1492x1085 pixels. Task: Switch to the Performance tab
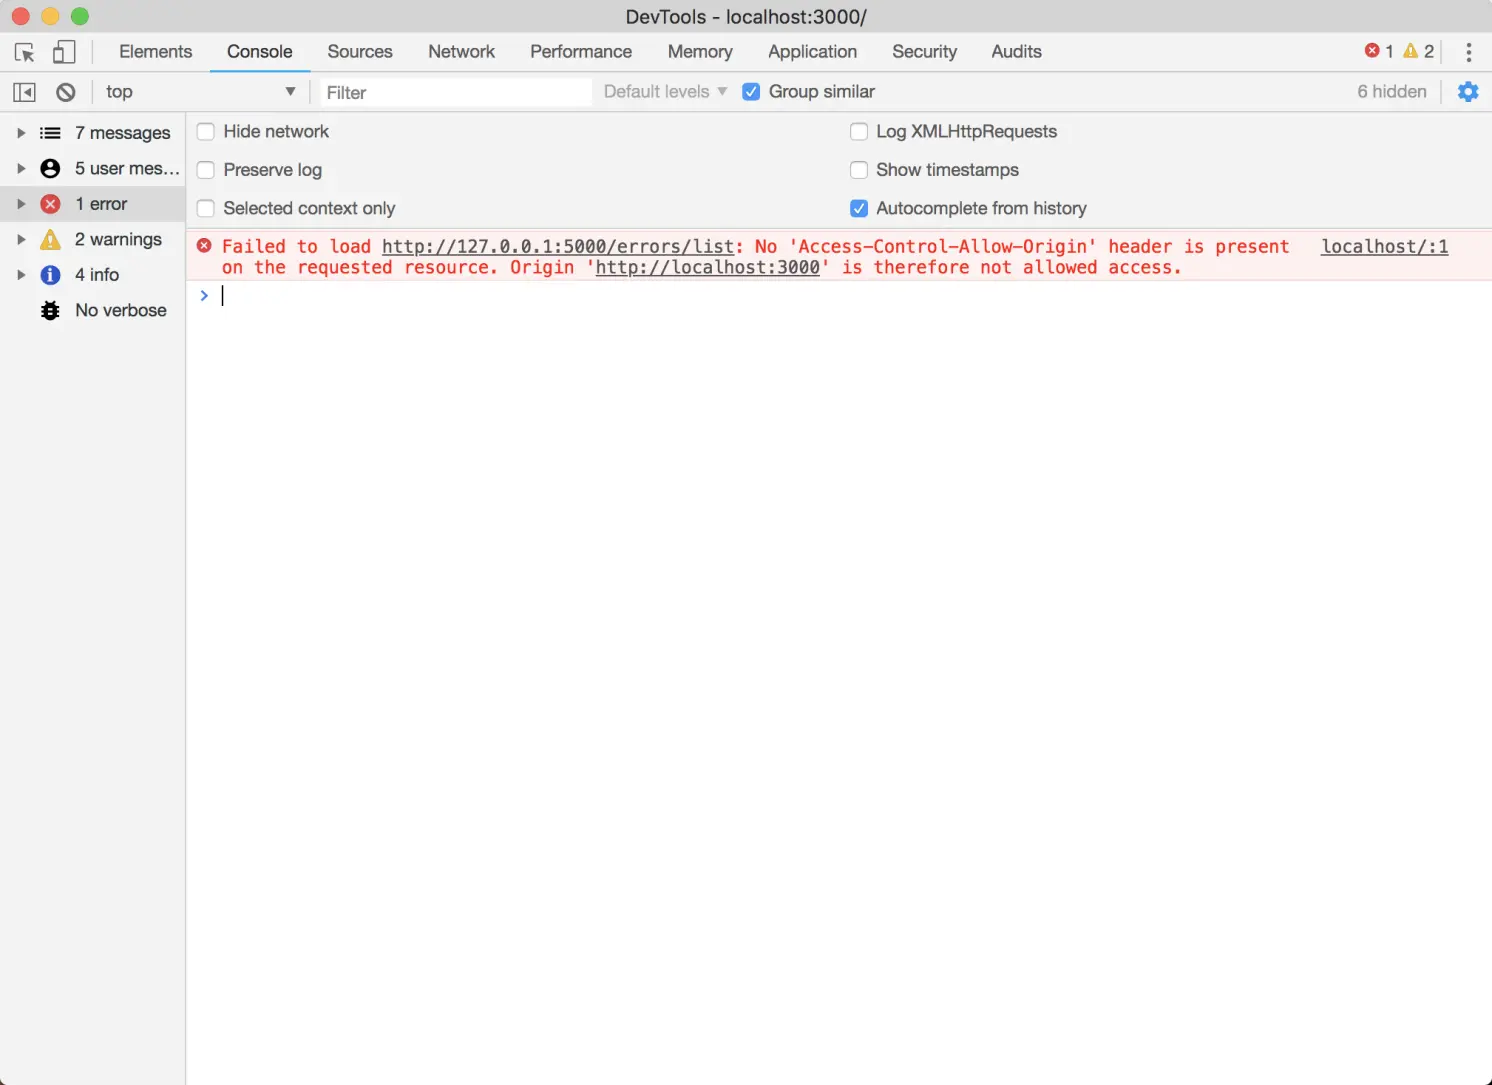[x=581, y=52]
